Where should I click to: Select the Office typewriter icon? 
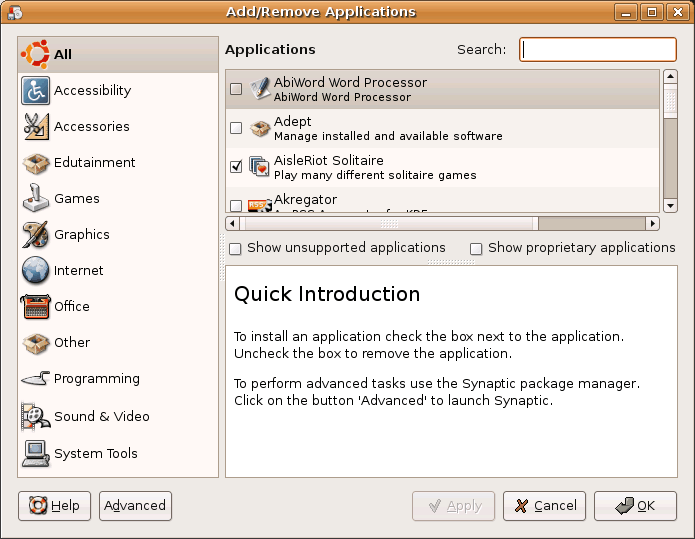click(35, 306)
